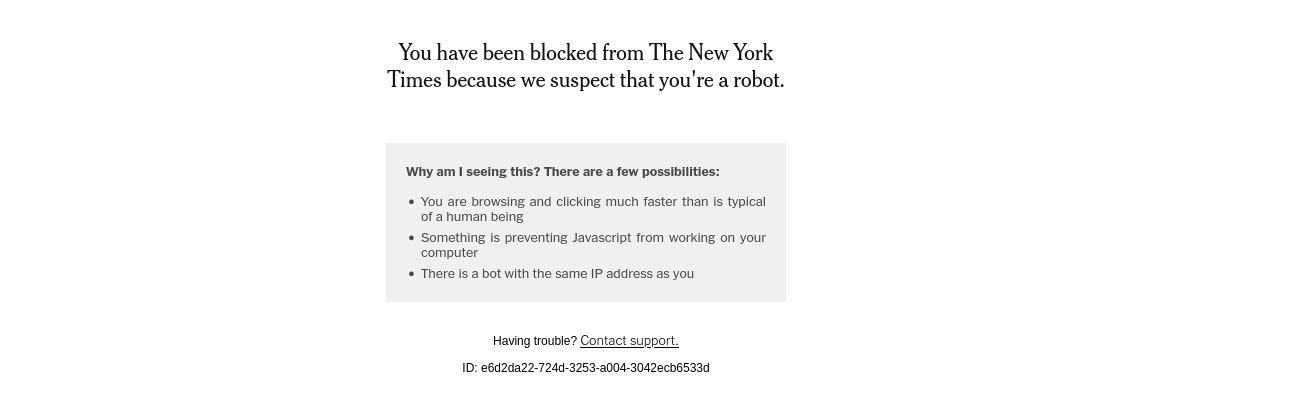Click 'There are a few possibilities:' text
The width and height of the screenshot is (1290, 405).
click(x=631, y=172)
